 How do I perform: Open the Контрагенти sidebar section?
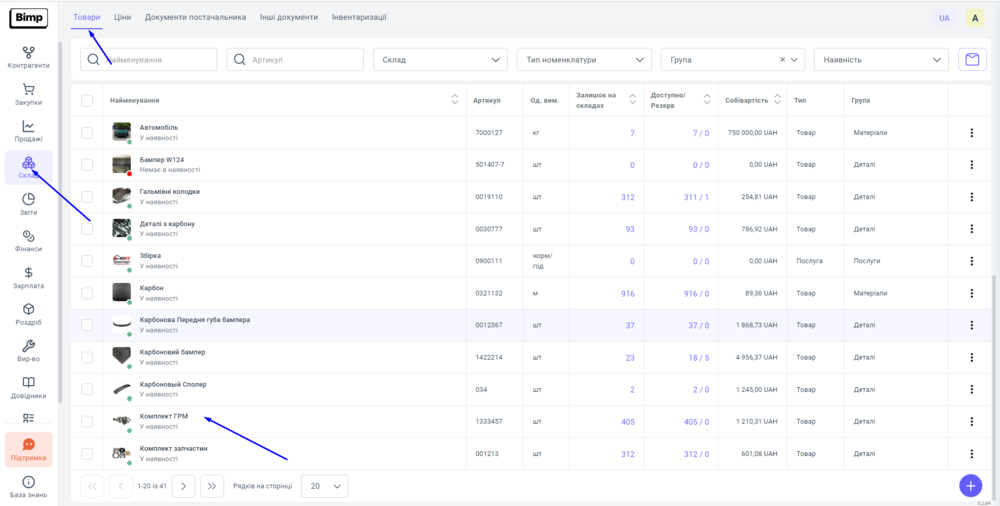(x=28, y=56)
